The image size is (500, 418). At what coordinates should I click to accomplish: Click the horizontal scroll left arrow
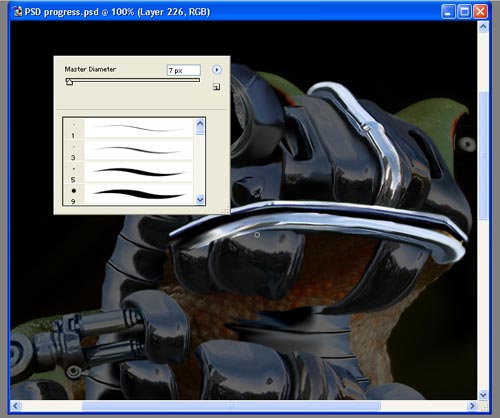tap(16, 406)
